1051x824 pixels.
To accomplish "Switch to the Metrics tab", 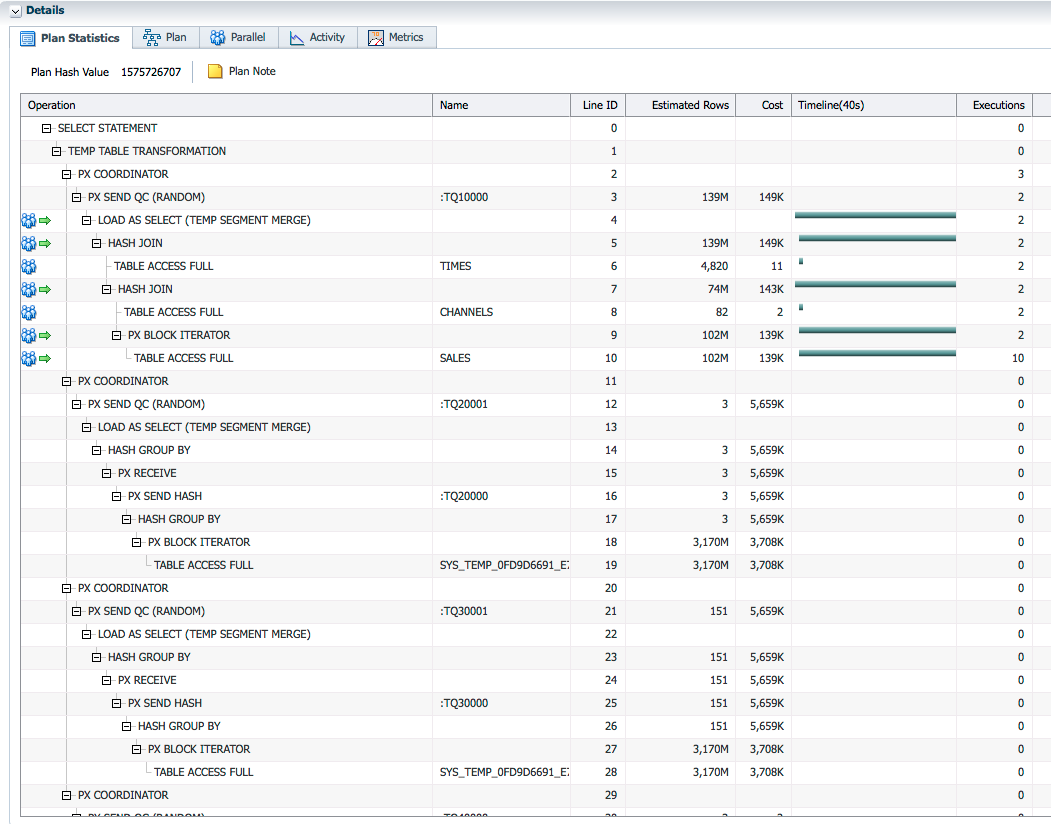I will 396,38.
